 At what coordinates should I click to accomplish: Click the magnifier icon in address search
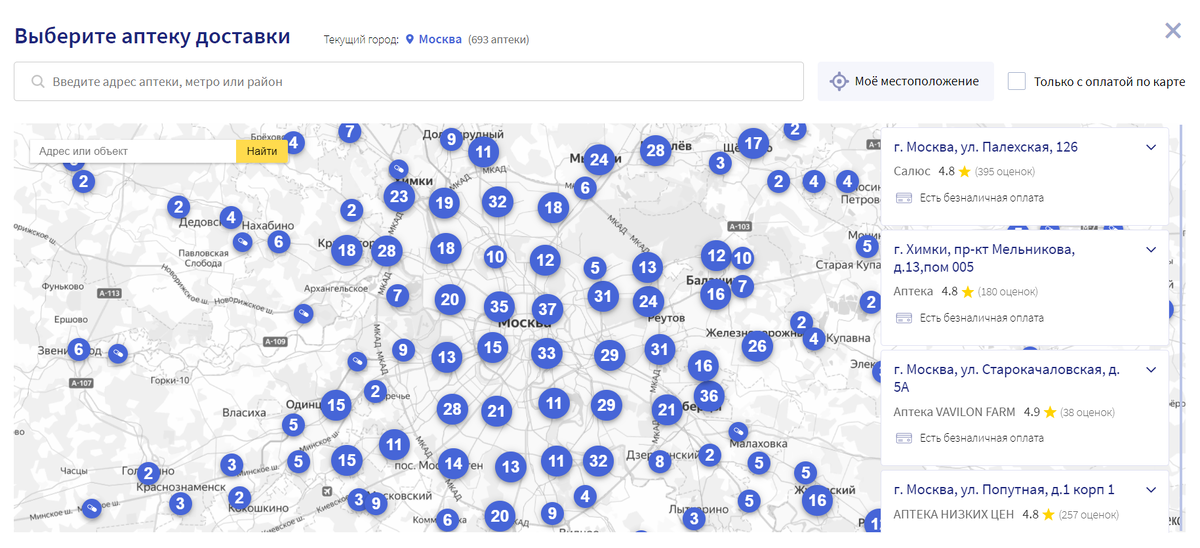(x=38, y=82)
